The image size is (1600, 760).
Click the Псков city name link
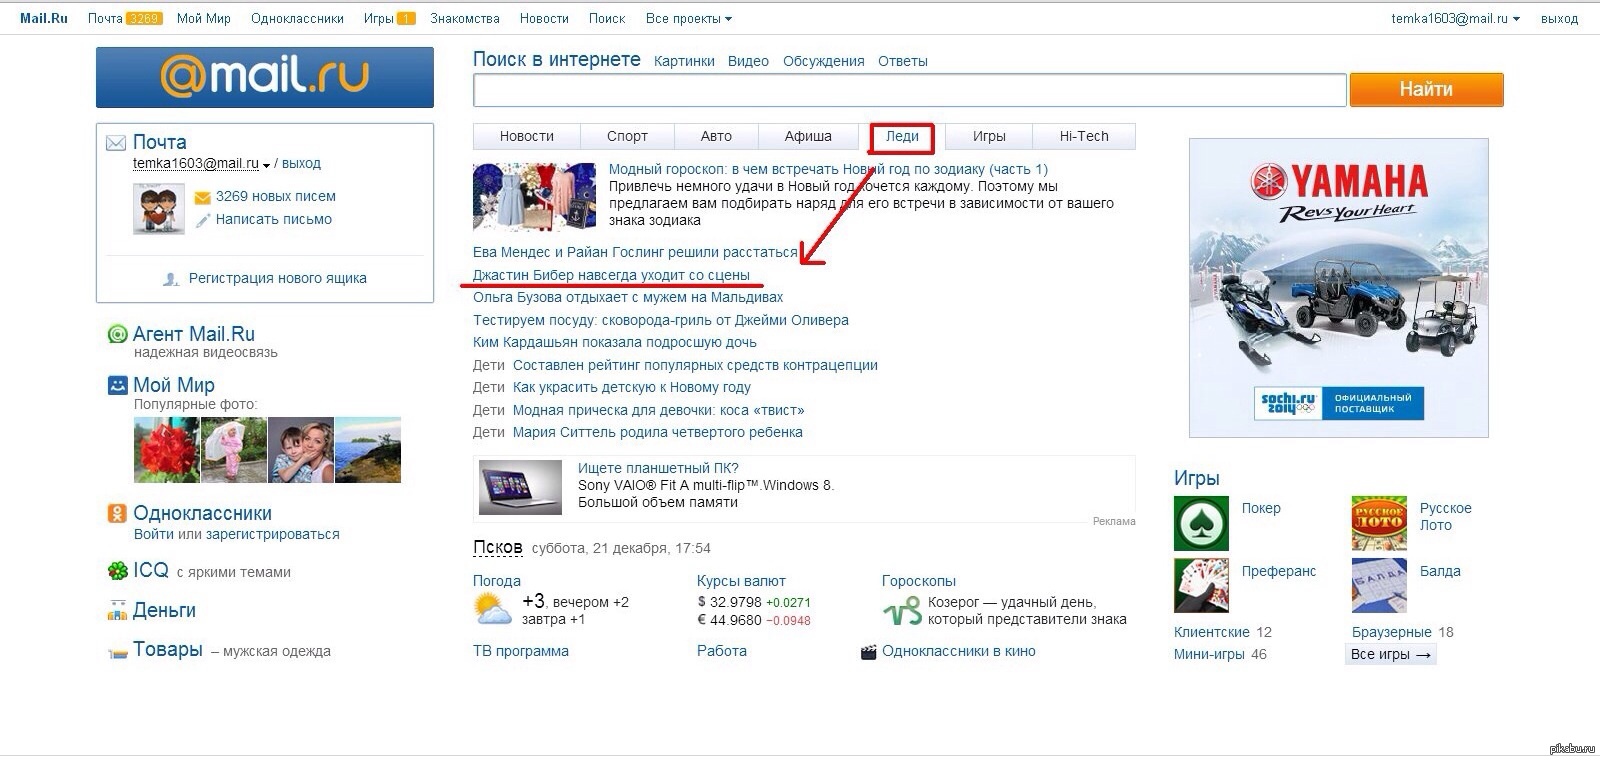click(x=497, y=548)
